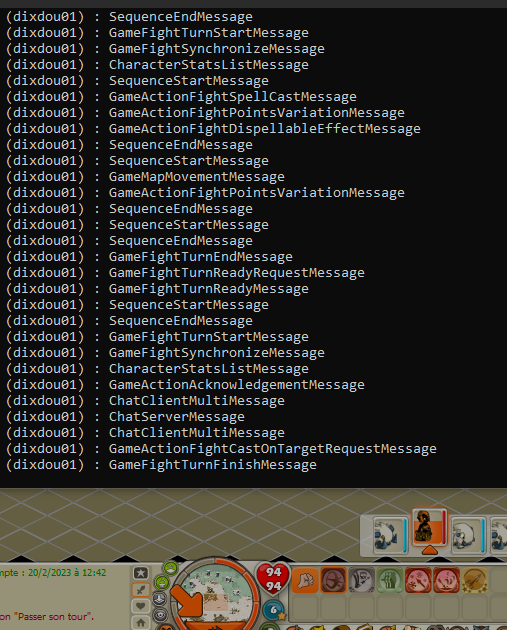Select the gray scythe skull spell
Image resolution: width=507 pixels, height=630 pixels.
(x=362, y=581)
